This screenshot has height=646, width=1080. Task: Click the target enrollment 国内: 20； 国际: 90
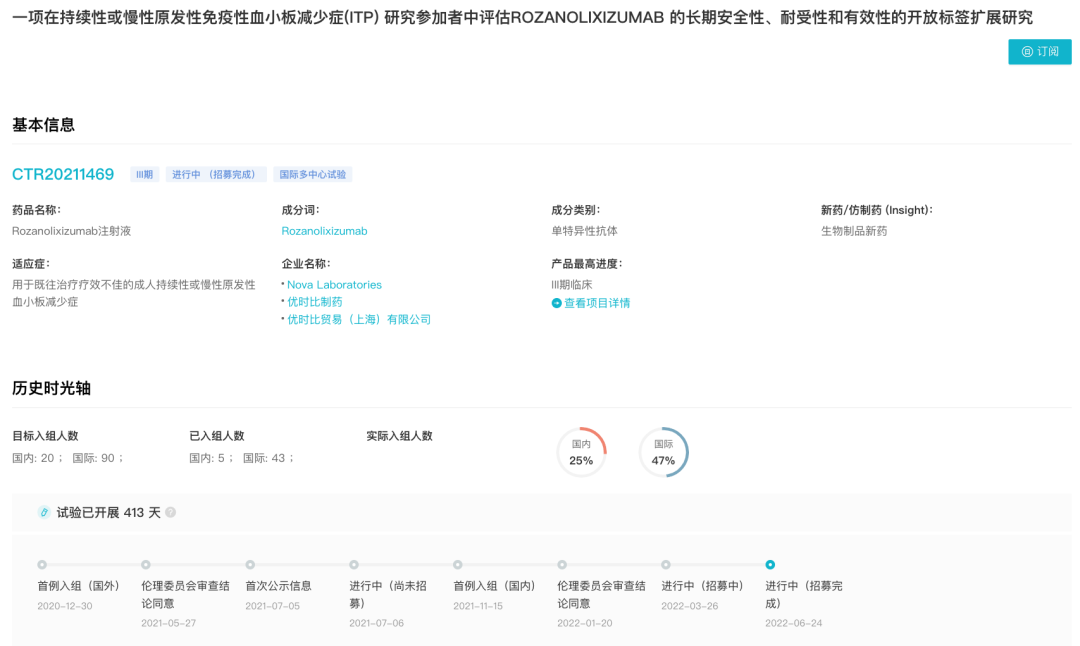(x=68, y=458)
